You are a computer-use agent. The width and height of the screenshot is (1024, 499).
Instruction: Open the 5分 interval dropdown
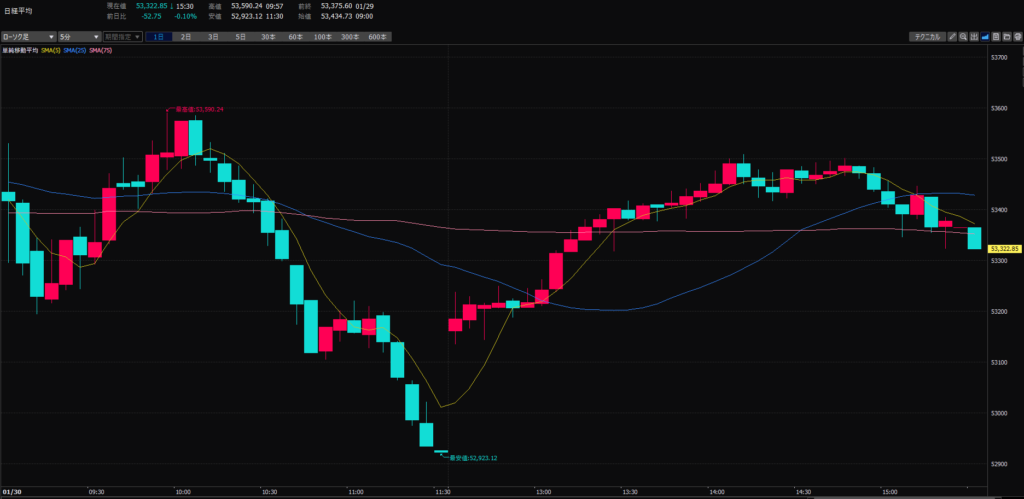pos(79,37)
